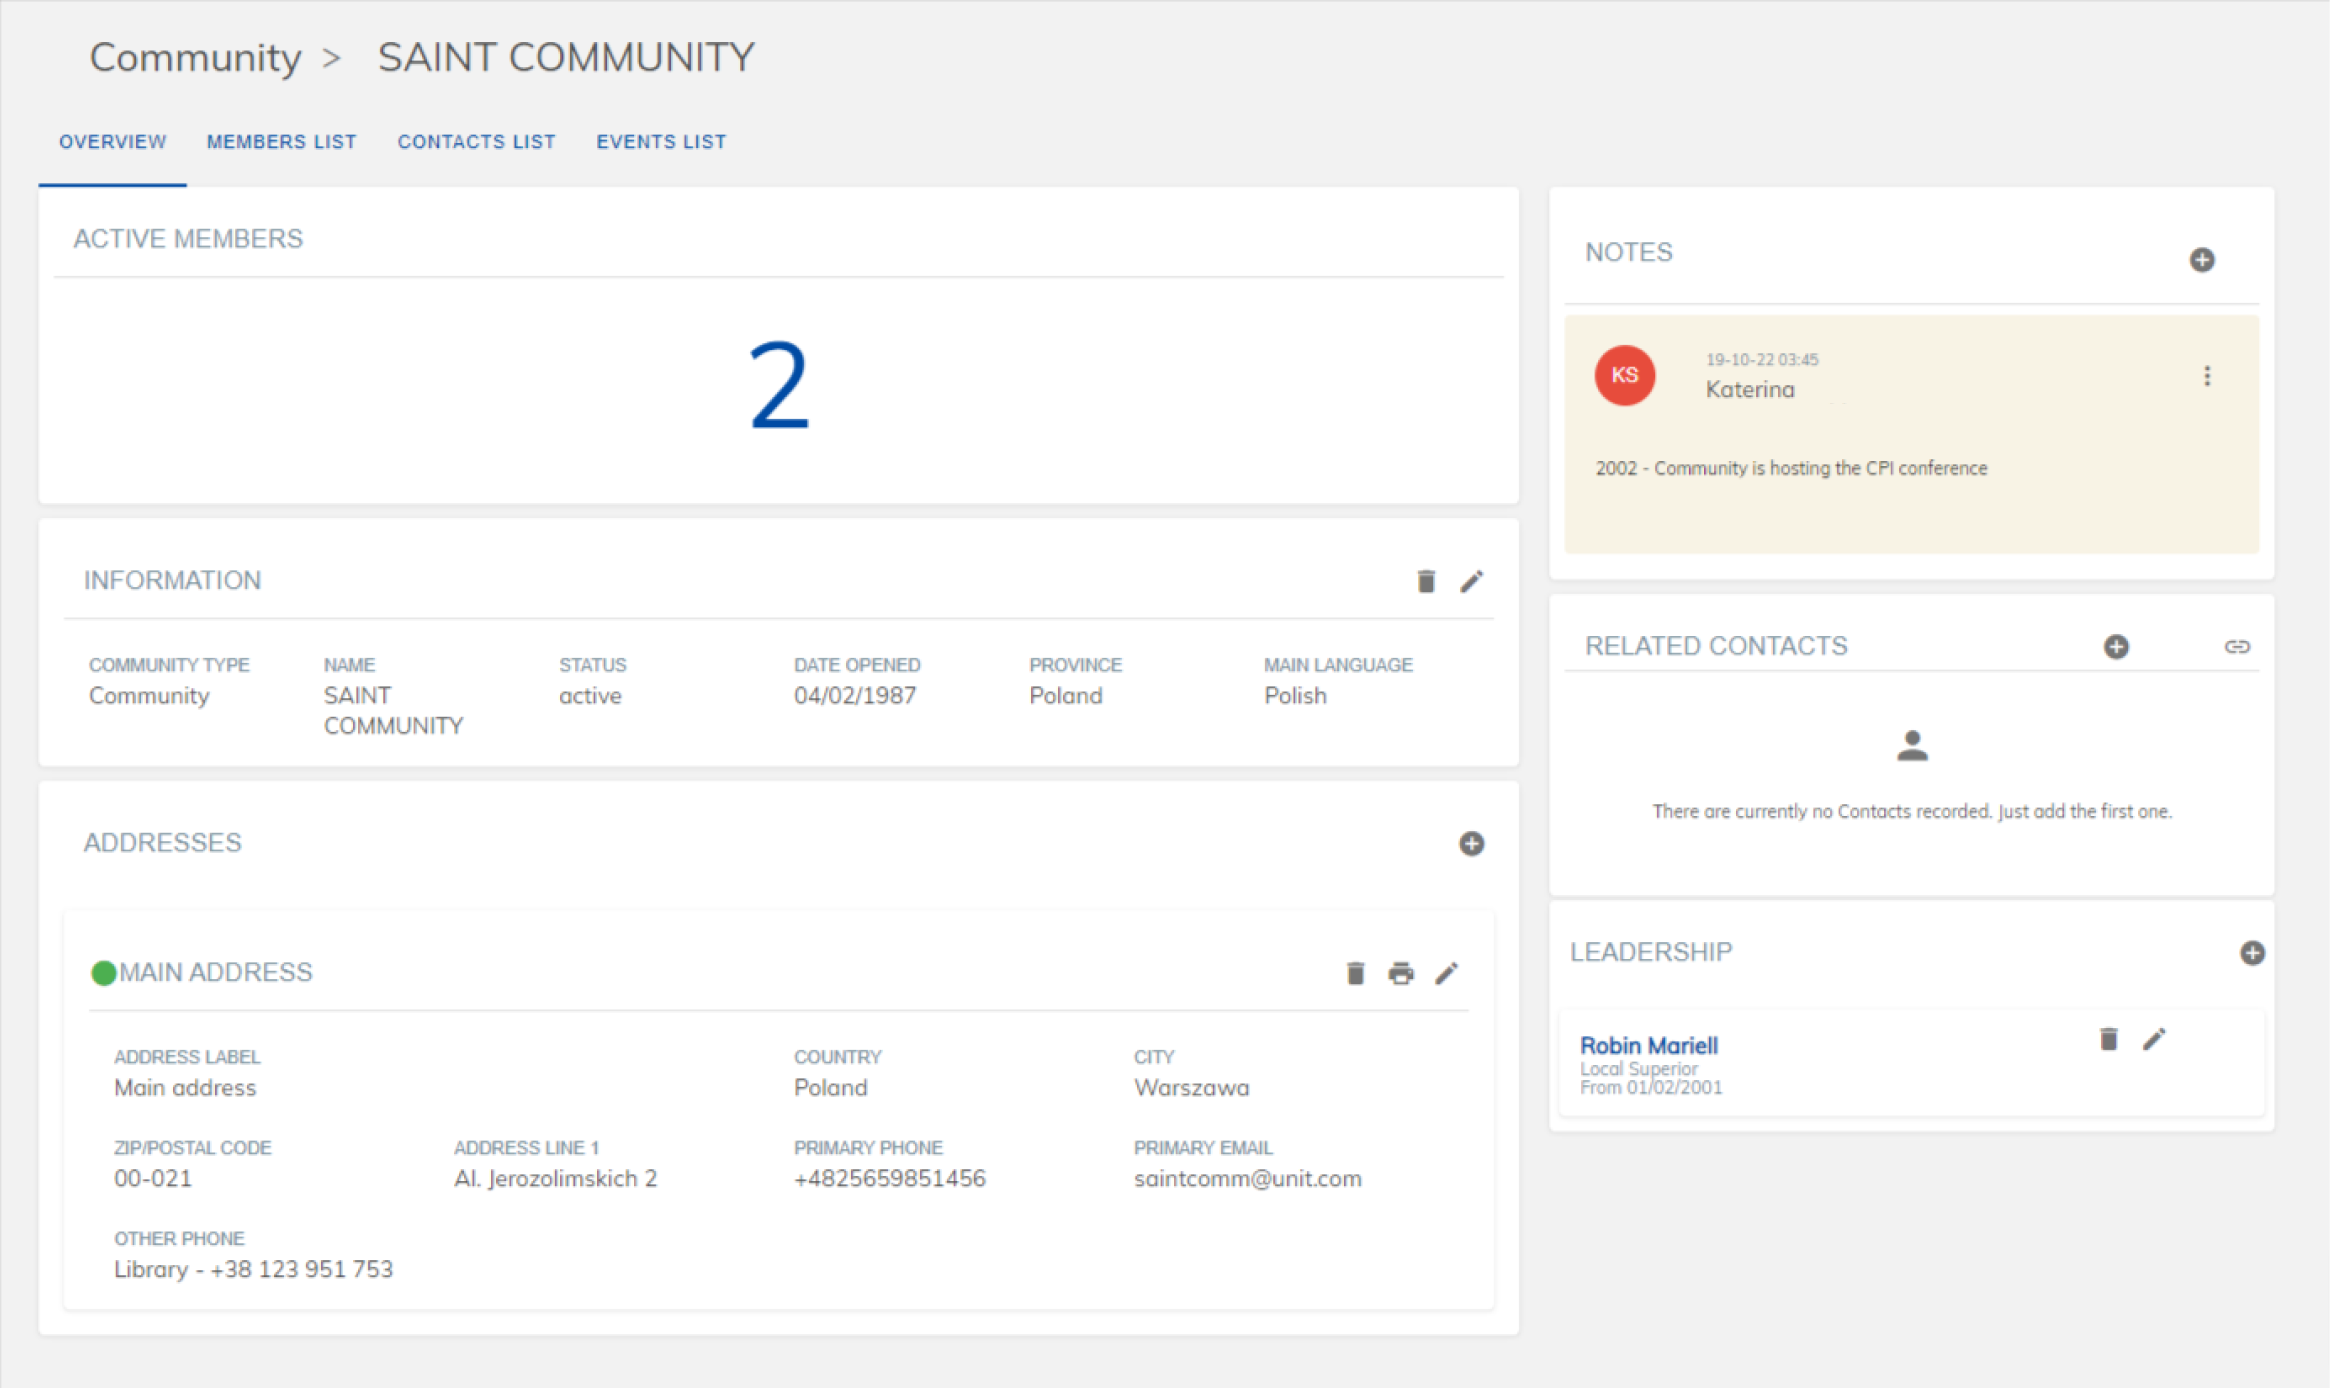
Task: Delete Robin Mariell from Leadership
Action: [2109, 1039]
